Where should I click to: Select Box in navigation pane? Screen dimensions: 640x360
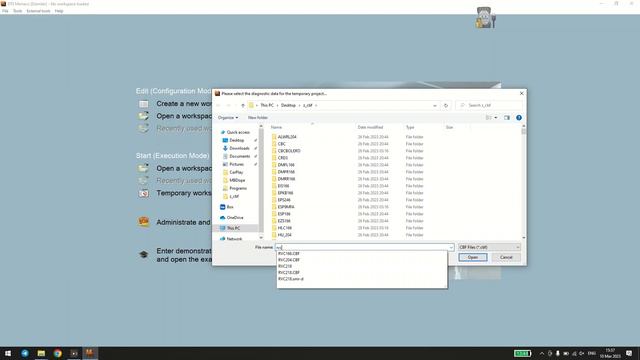coord(230,207)
